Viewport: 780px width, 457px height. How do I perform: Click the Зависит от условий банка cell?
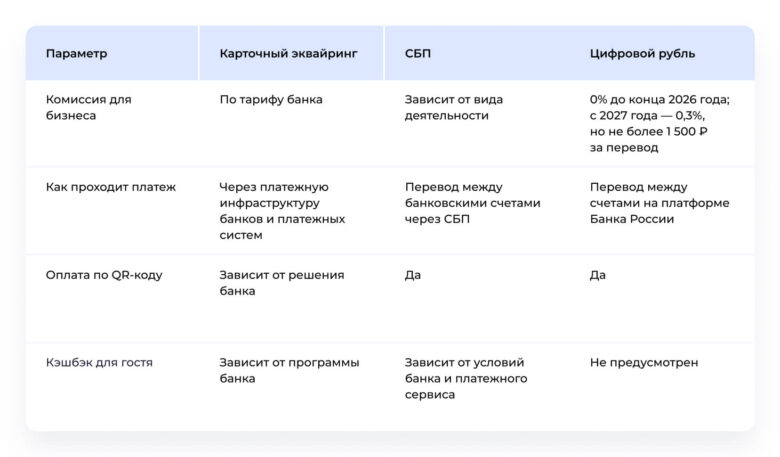coord(466,378)
